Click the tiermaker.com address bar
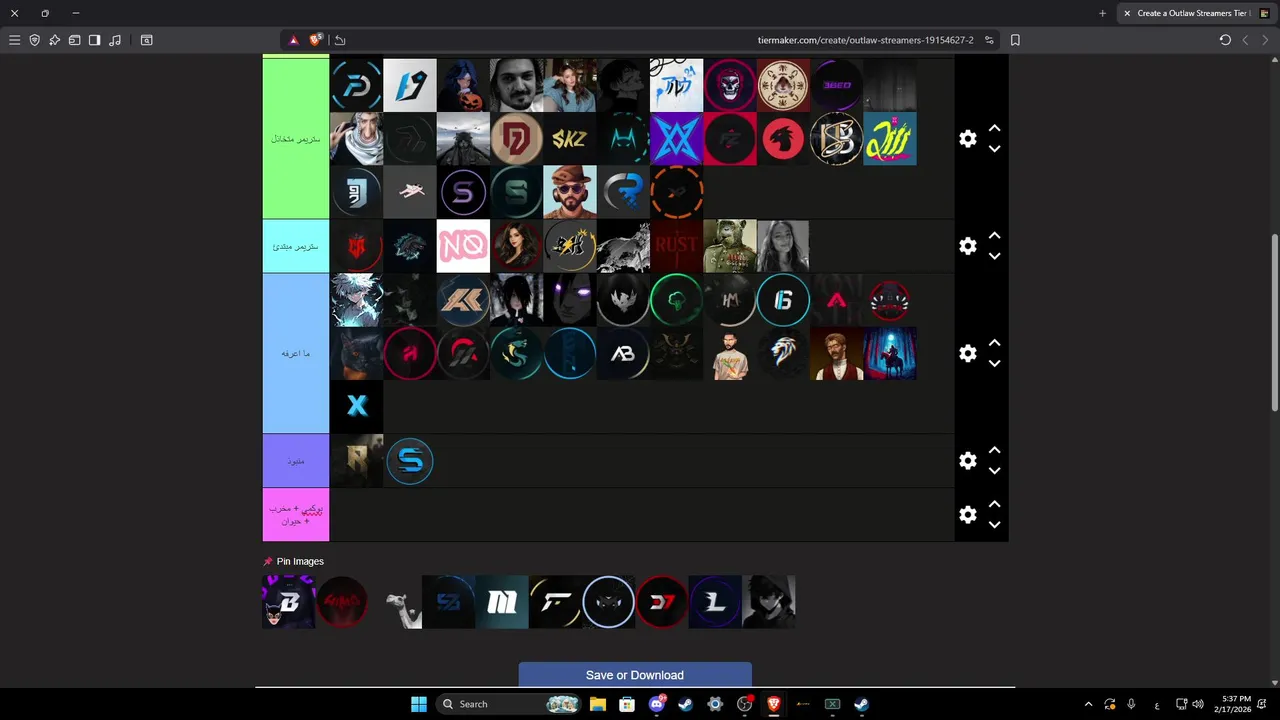This screenshot has height=720, width=1280. pyautogui.click(x=865, y=40)
